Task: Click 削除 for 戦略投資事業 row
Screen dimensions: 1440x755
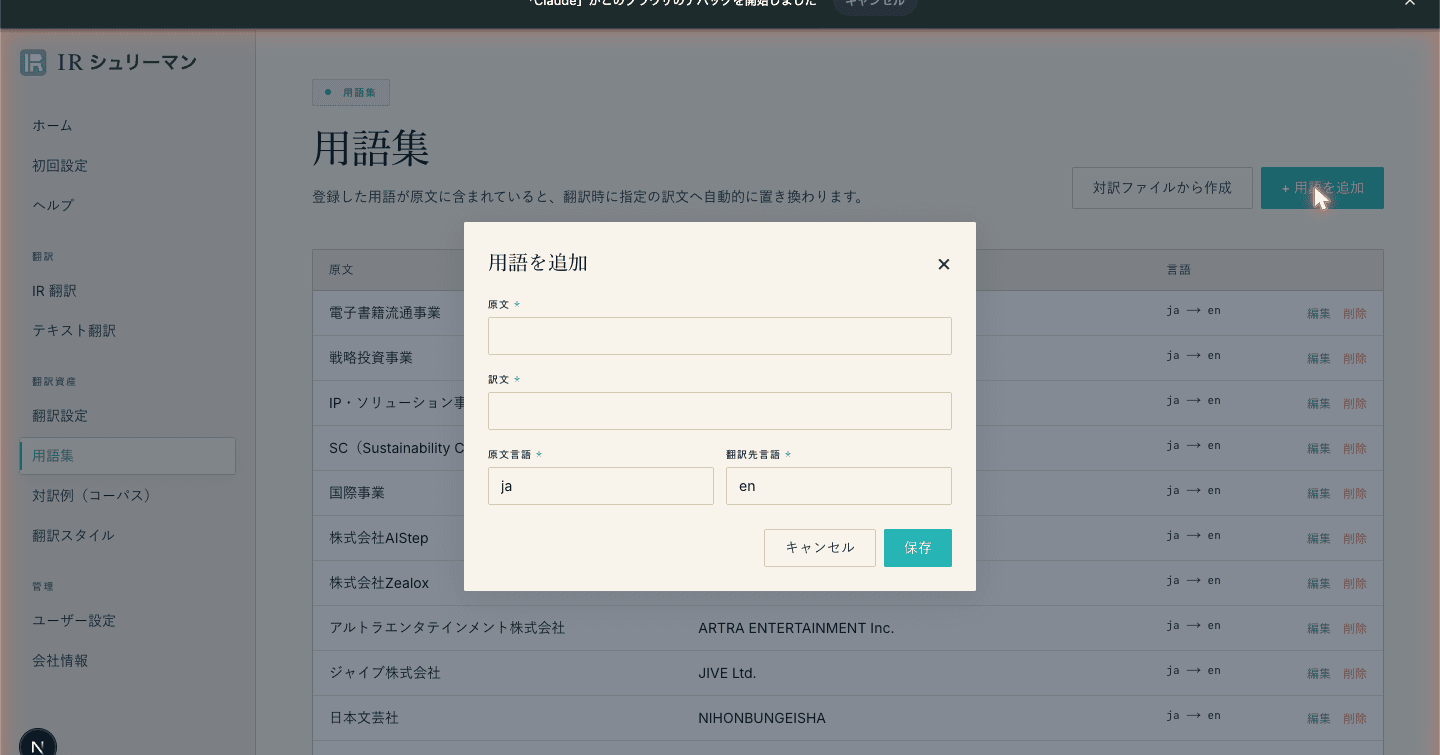Action: pyautogui.click(x=1355, y=359)
